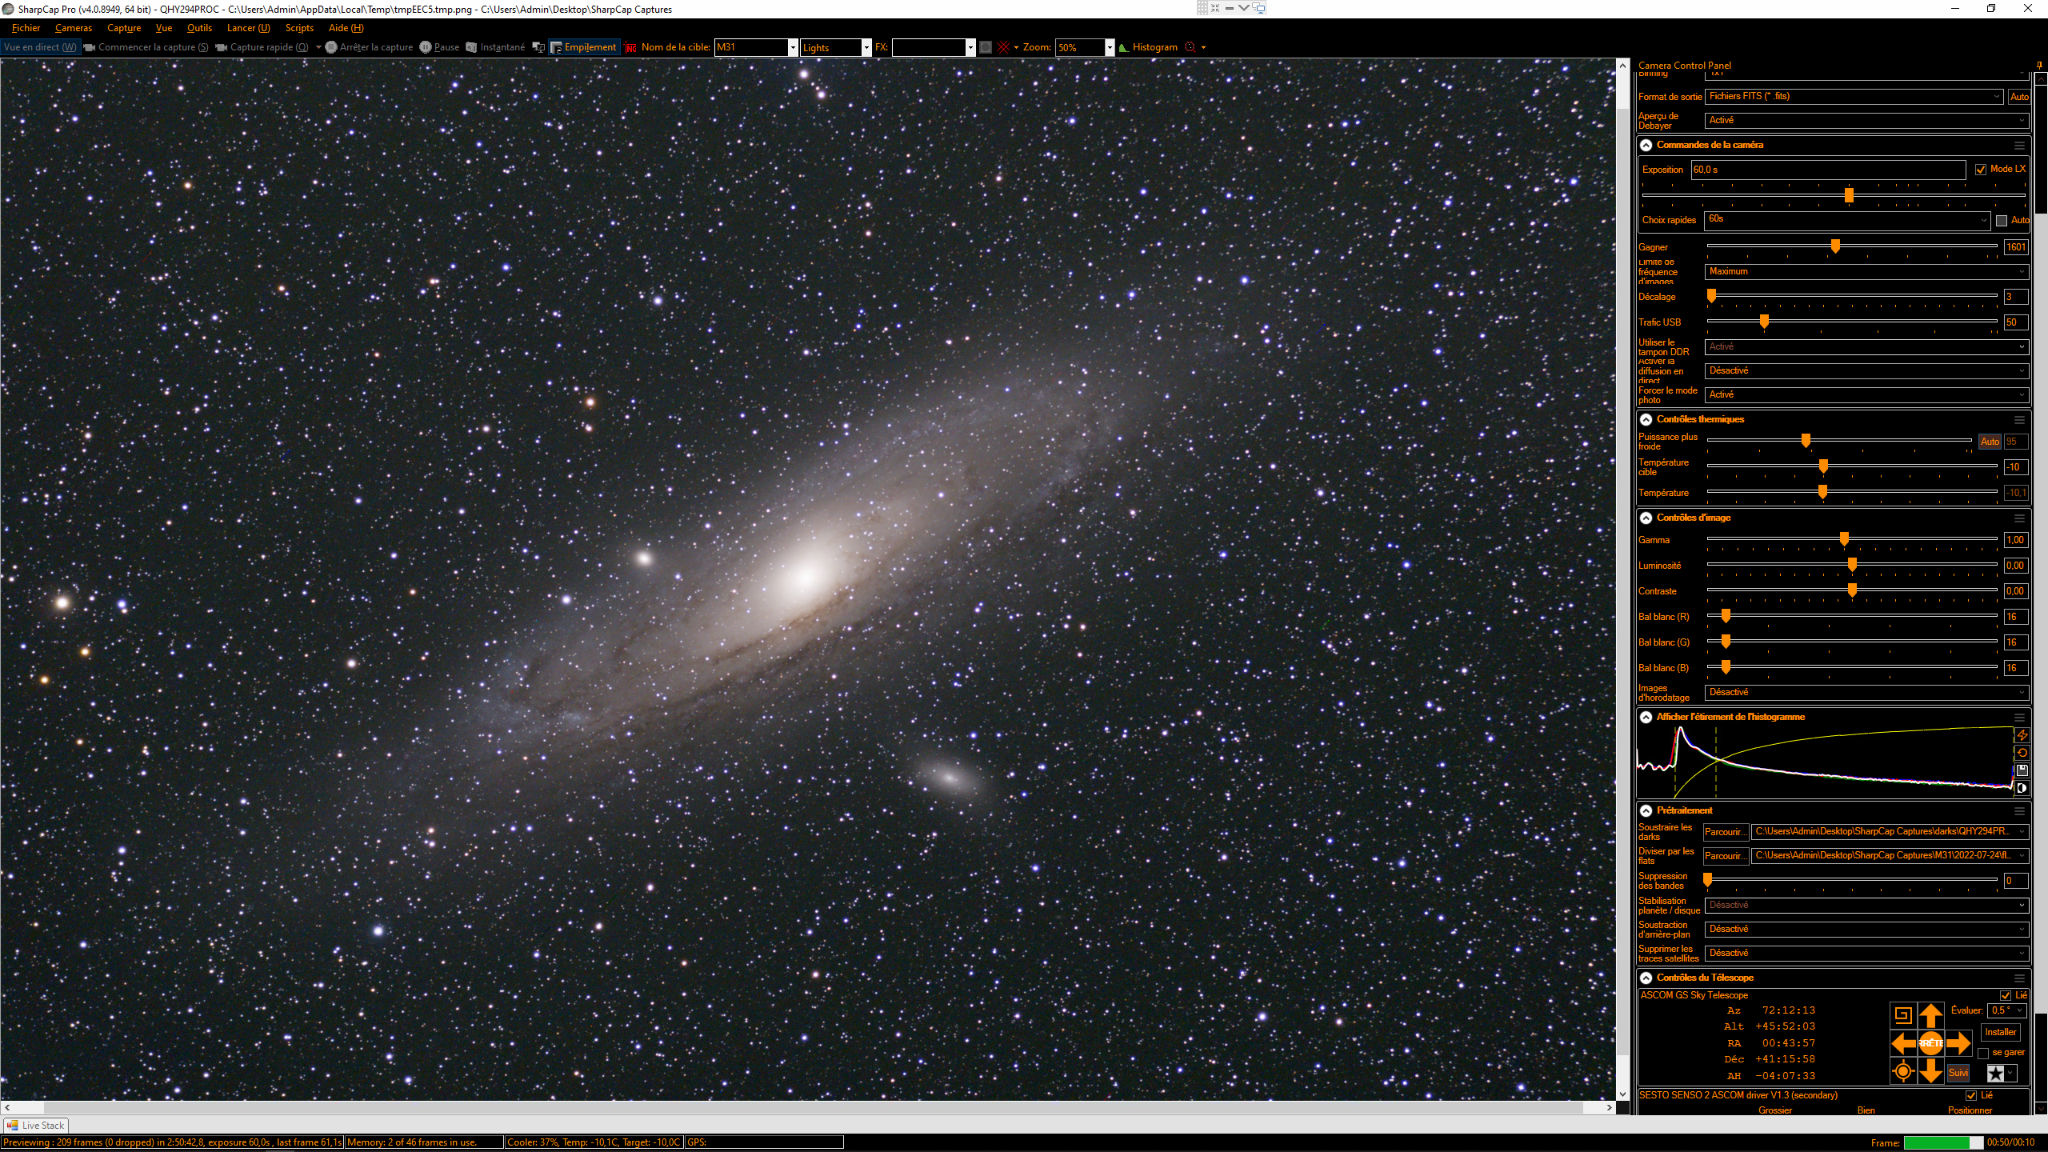Screen dimensions: 2048x1152
Task: Switch to the Live Stack tab
Action: click(36, 1126)
